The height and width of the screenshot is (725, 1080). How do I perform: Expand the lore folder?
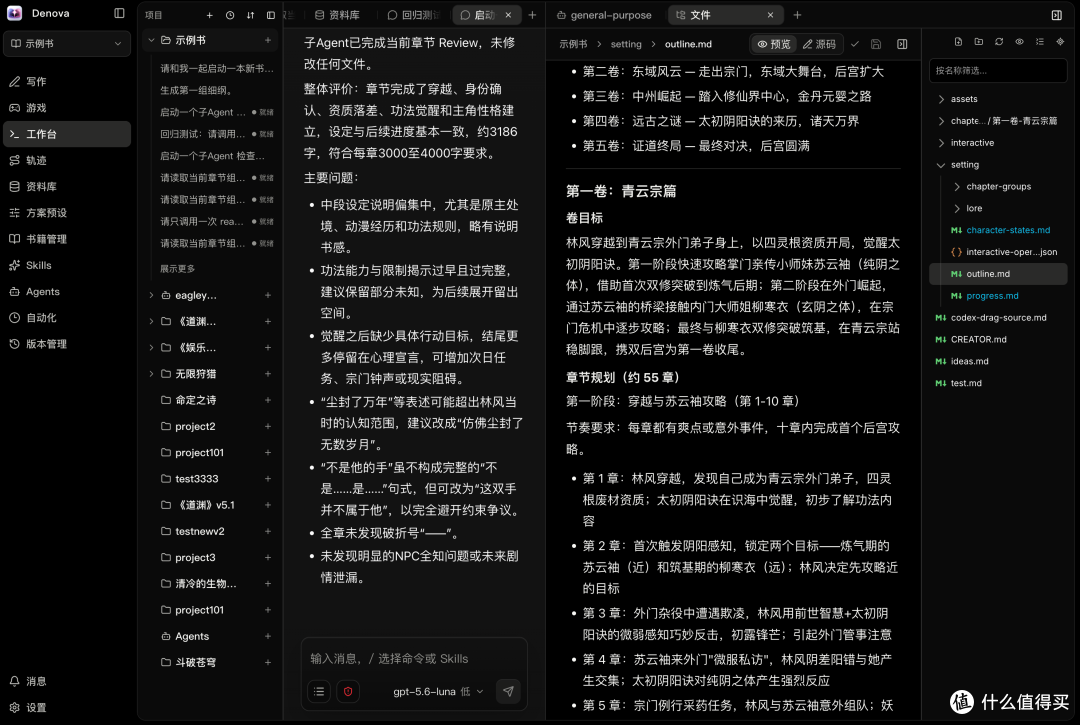(957, 209)
